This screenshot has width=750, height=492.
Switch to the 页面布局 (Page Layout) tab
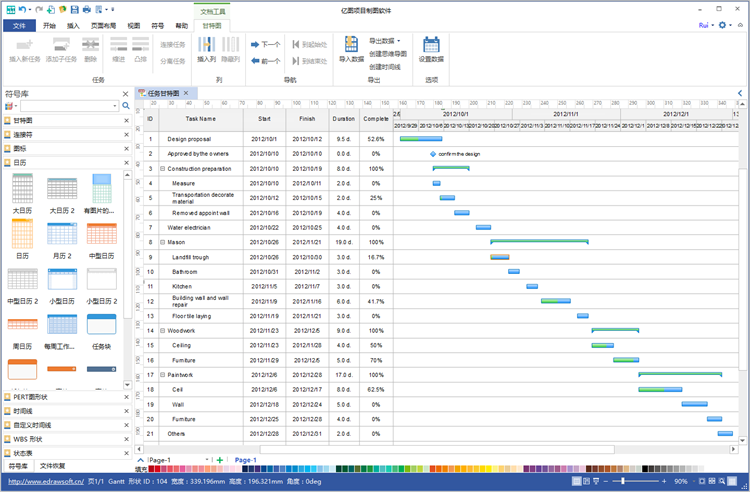coord(103,26)
